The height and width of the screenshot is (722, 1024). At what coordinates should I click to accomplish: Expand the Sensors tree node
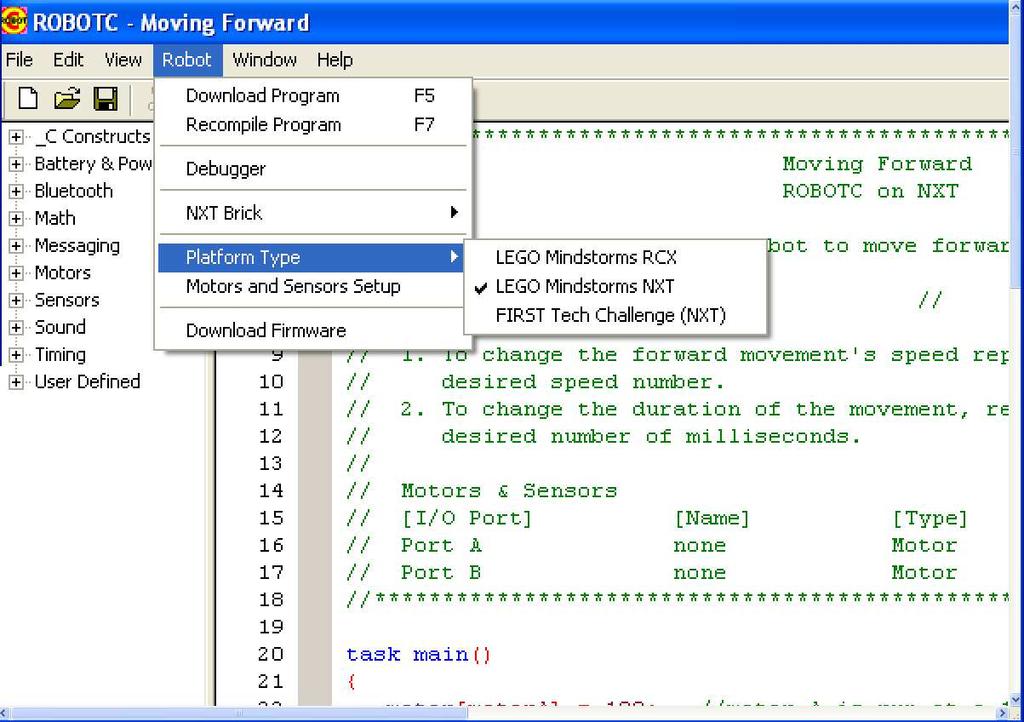click(x=16, y=300)
